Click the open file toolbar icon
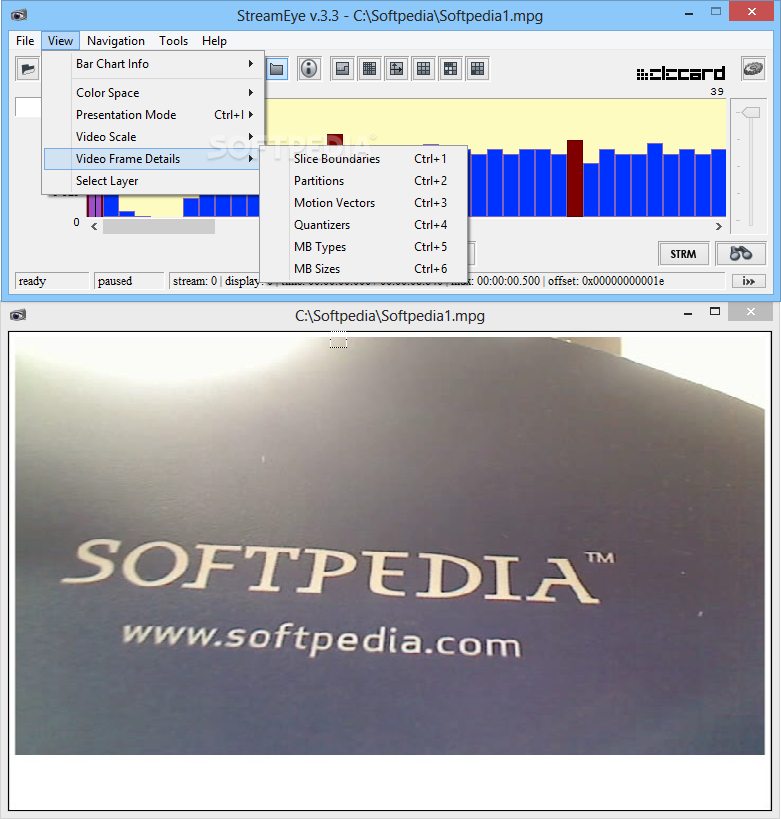The height and width of the screenshot is (819, 781). (x=28, y=68)
